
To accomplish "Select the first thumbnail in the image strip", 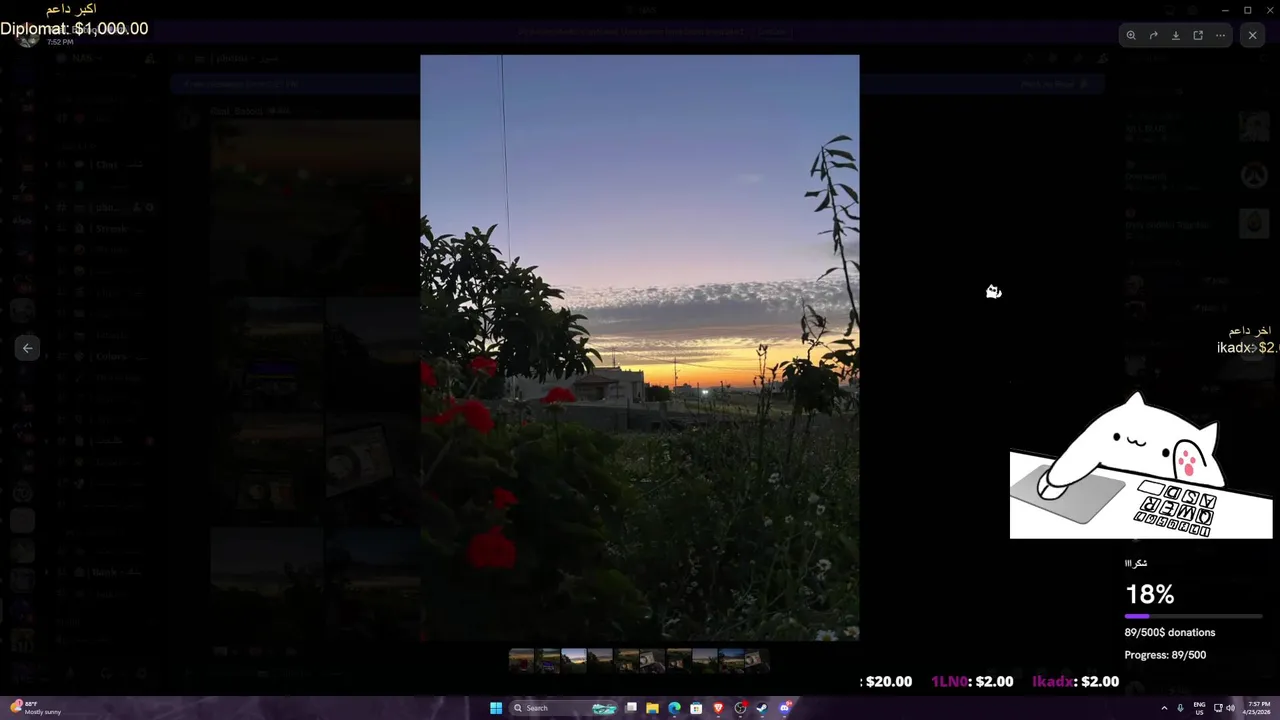I will tap(521, 660).
